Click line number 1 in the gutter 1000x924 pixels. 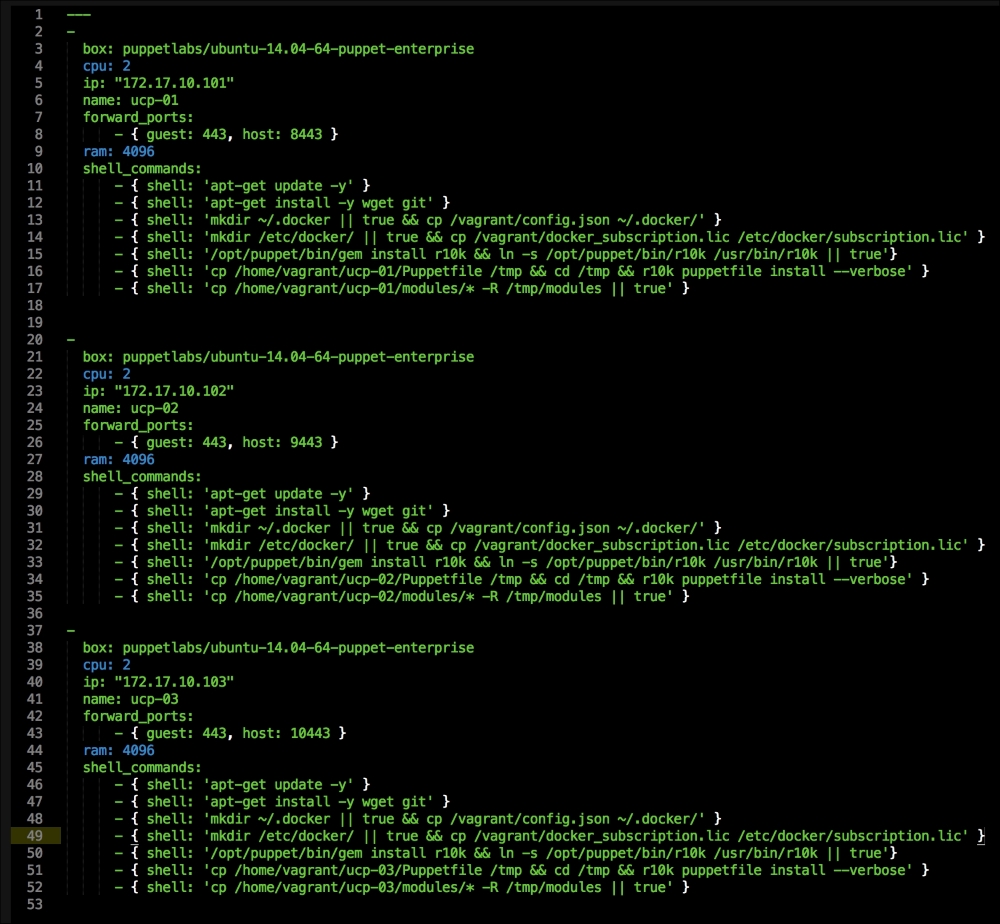click(x=38, y=15)
